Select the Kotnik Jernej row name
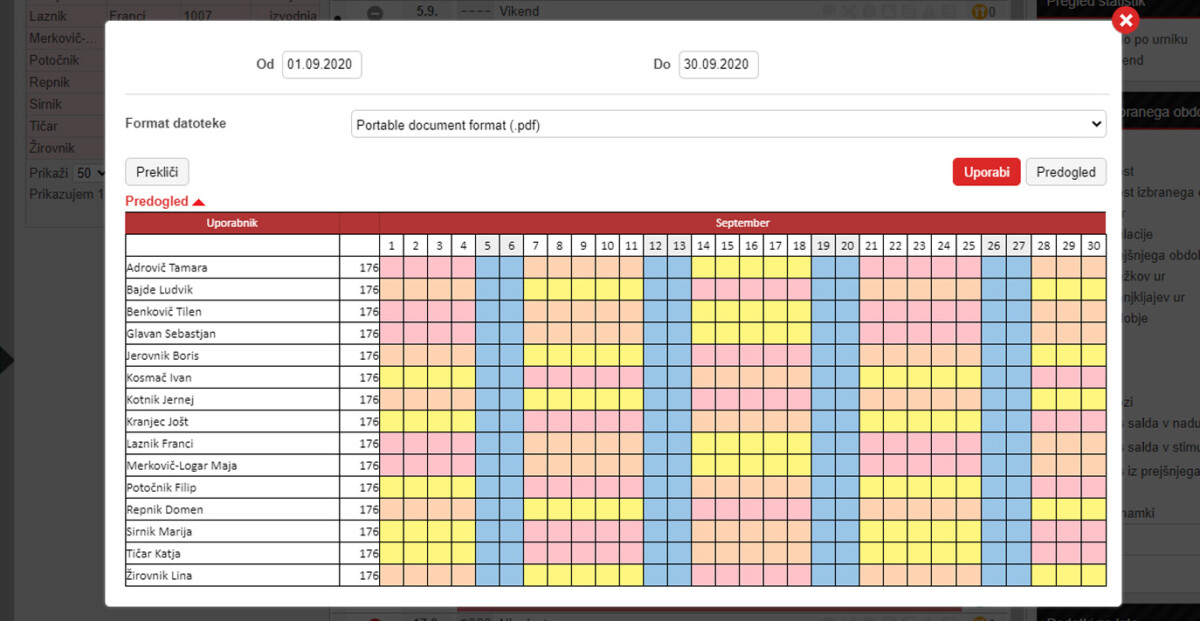Image resolution: width=1200 pixels, height=621 pixels. click(x=160, y=400)
